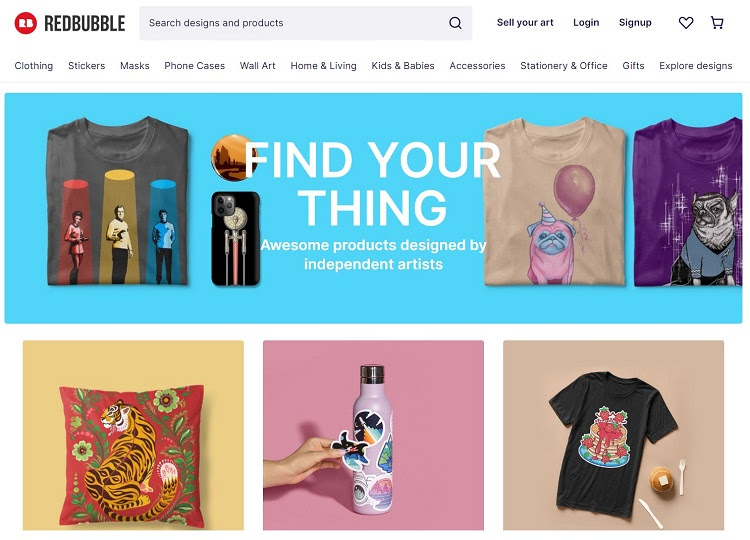Click the round planet sticker image
Screen dimensions: 750x540
tap(232, 157)
